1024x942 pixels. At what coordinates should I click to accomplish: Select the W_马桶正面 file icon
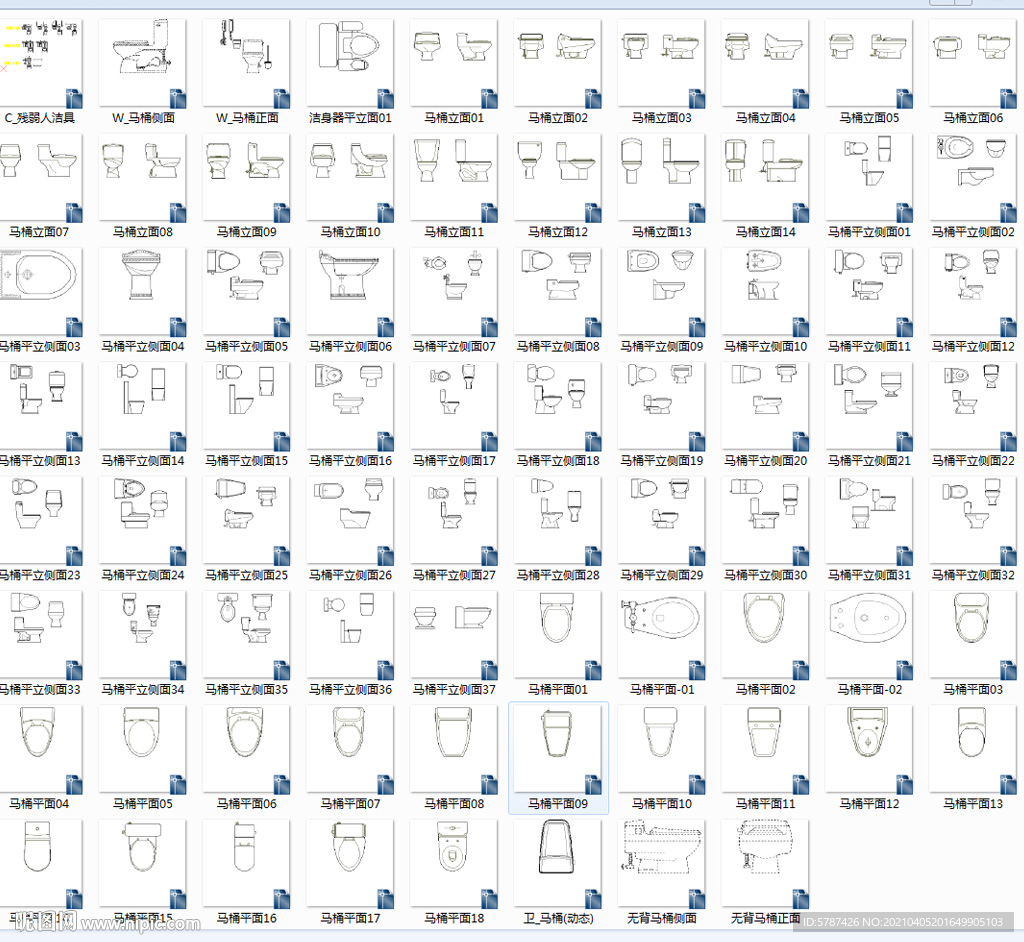[247, 63]
